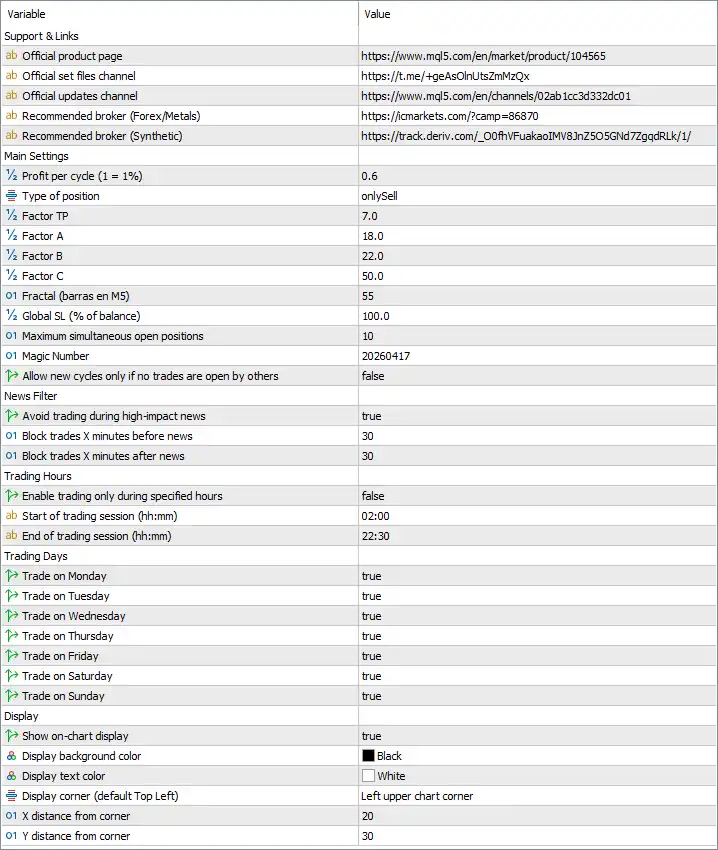Click the Black background color swatch
The height and width of the screenshot is (850, 718).
coord(368,756)
